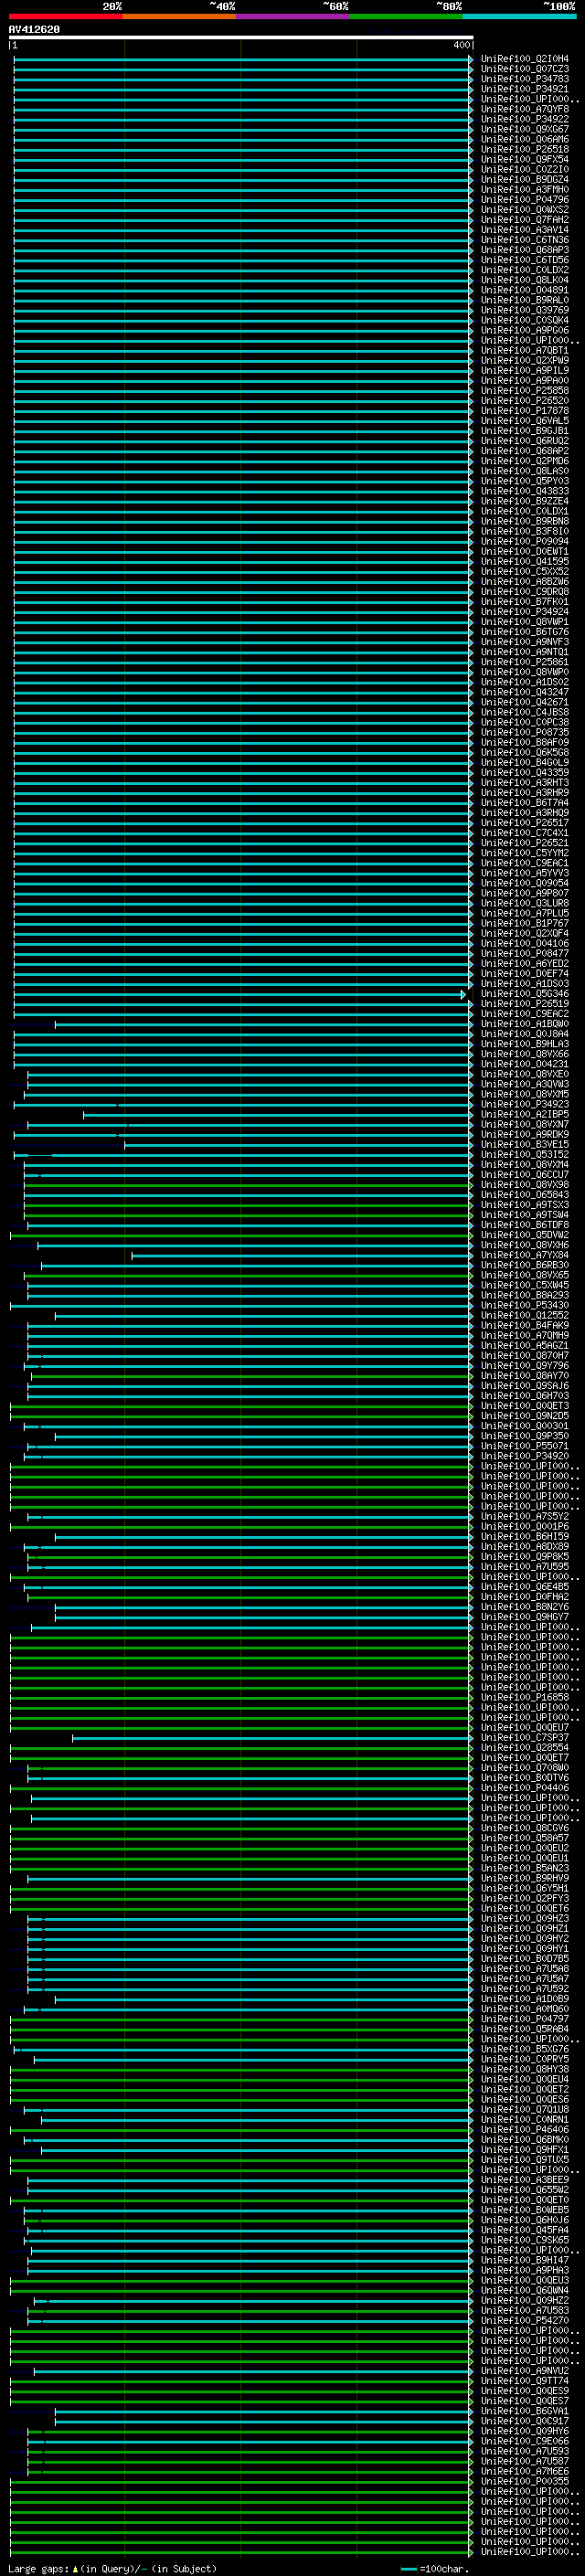This screenshot has height=2576, width=585.
Task: Select the UniRef100_B5XG76 label
Action: 525,2050
